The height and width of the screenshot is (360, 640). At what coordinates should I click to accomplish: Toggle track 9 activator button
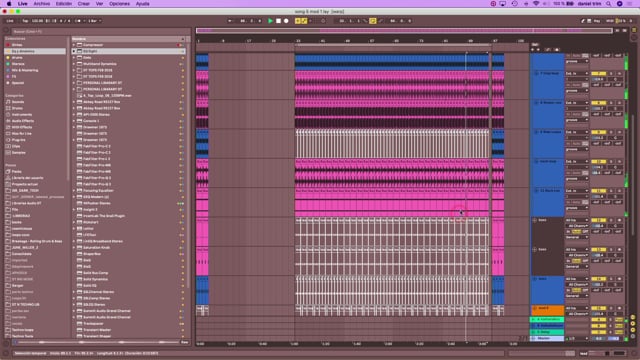click(x=598, y=132)
